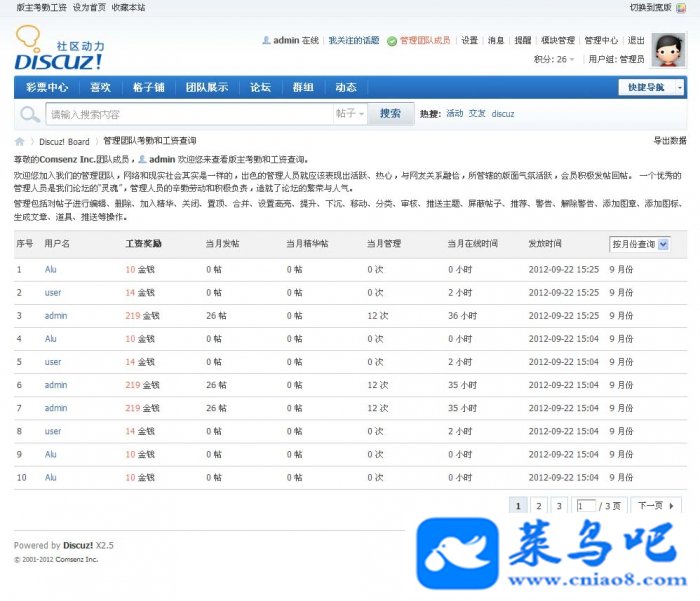
Task: Click 2012-09-22 15:25 cell in row 1
Action: point(564,269)
